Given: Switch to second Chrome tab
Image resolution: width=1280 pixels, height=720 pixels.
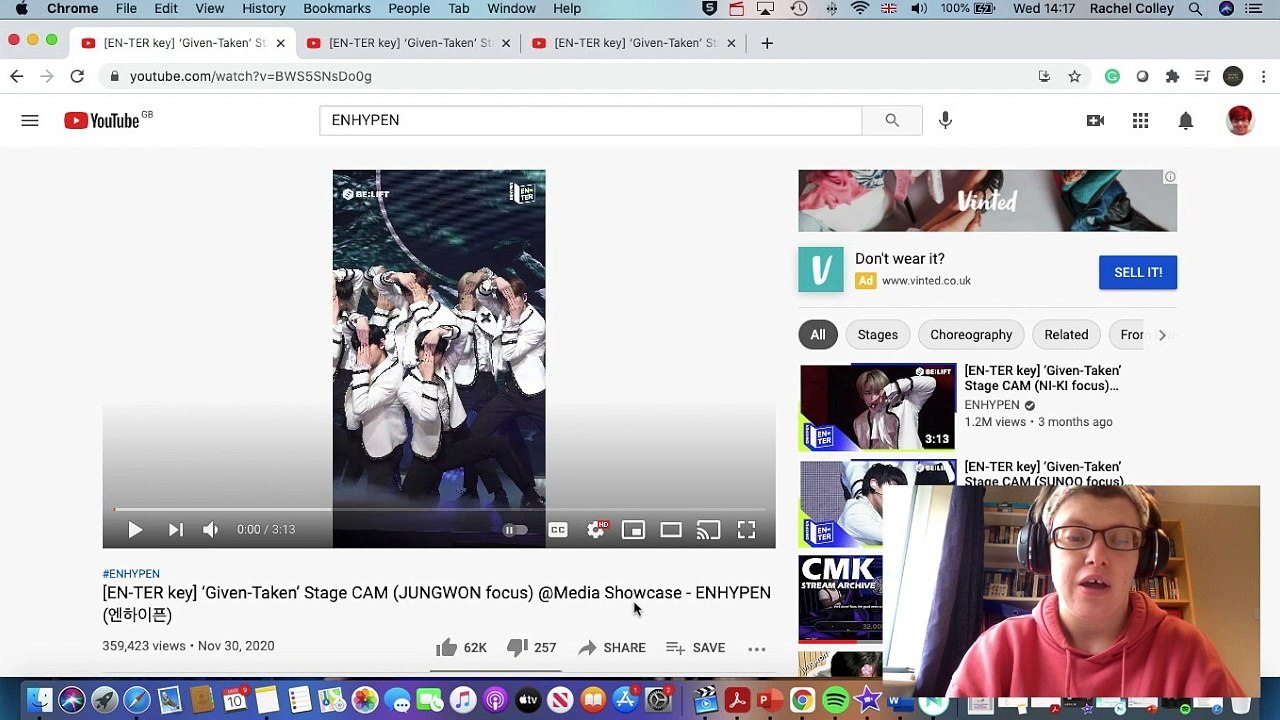Looking at the screenshot, I should [x=410, y=43].
